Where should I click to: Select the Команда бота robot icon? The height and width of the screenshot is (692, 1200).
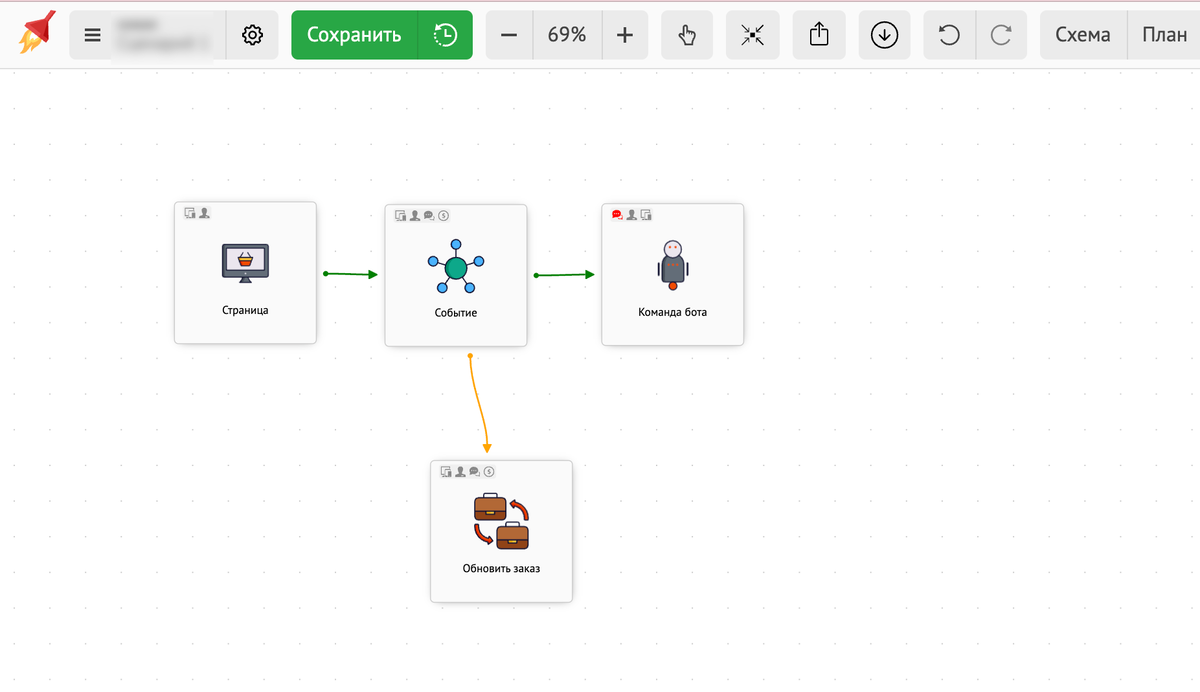coord(673,266)
